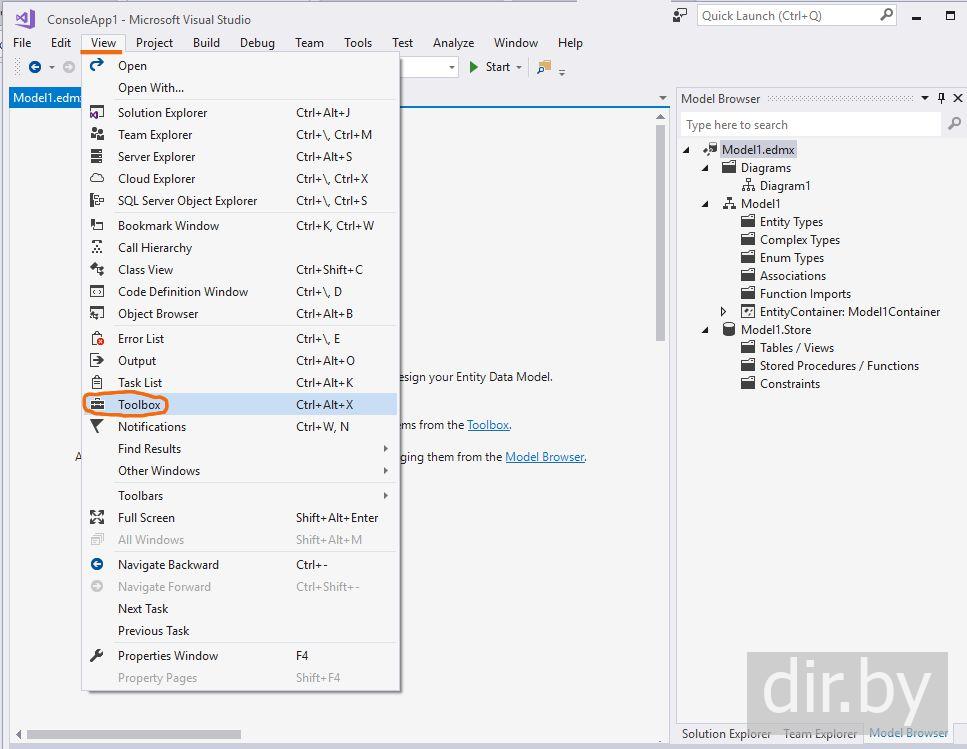Click the Model Browser hyperlink in designer
The image size is (967, 749).
pos(544,457)
